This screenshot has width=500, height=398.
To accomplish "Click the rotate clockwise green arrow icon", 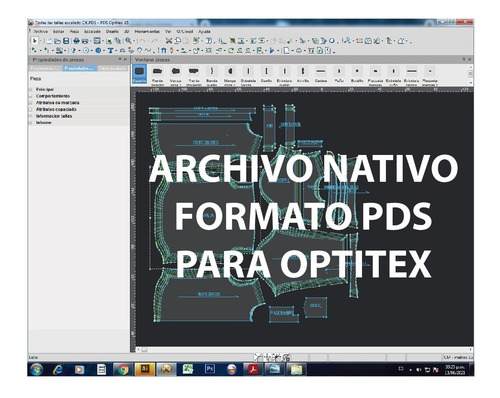I will [x=231, y=51].
